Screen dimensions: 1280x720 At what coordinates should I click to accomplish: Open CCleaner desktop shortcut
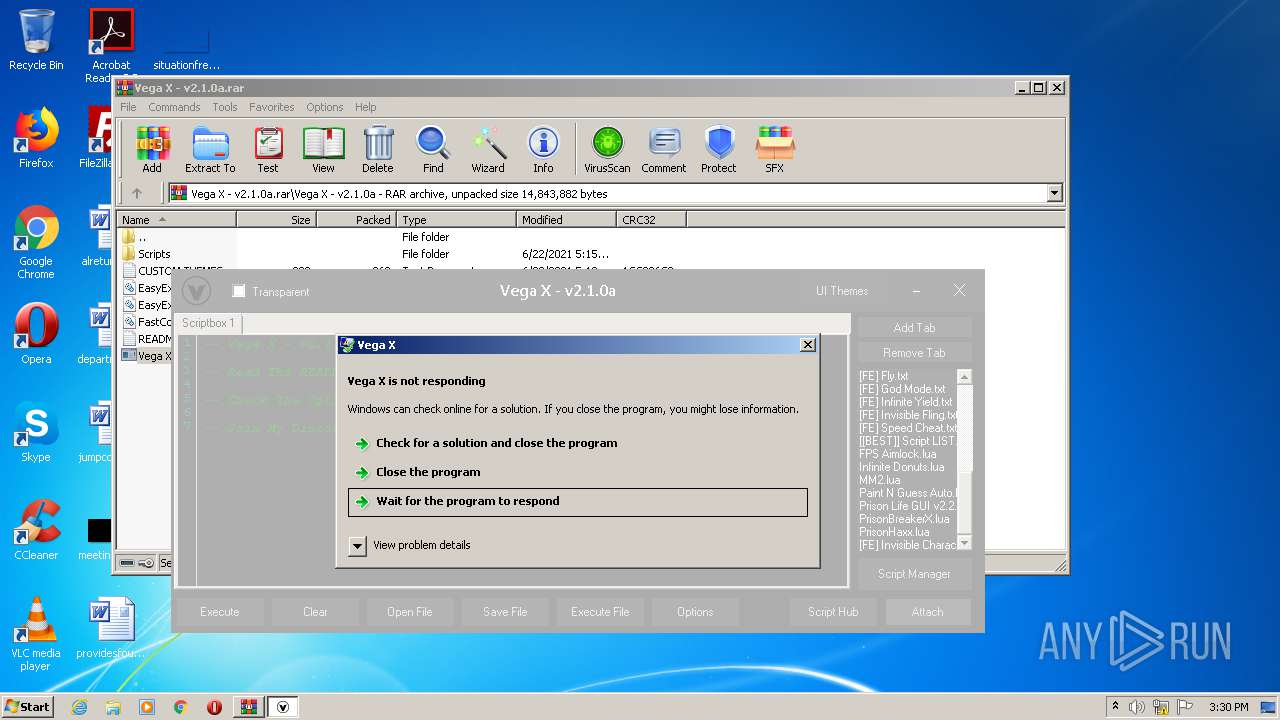point(36,530)
